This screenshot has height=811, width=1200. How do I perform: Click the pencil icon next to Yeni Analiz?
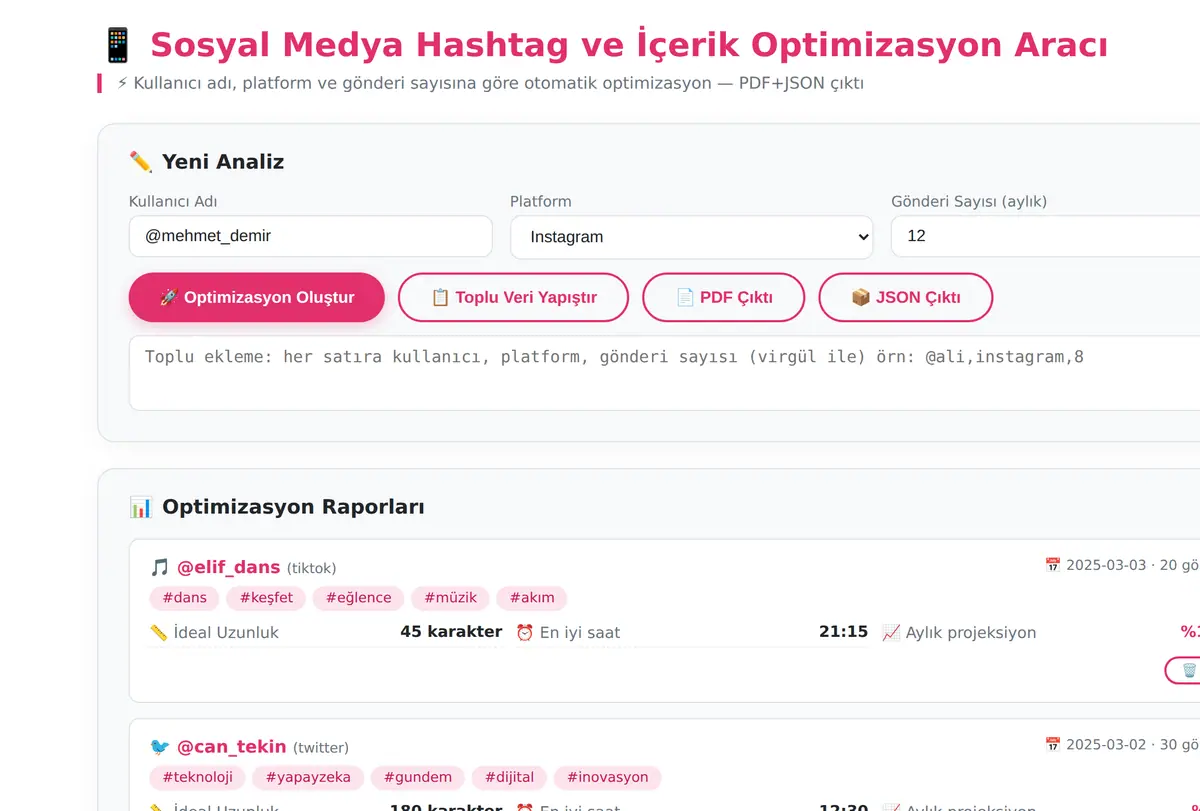pos(141,162)
